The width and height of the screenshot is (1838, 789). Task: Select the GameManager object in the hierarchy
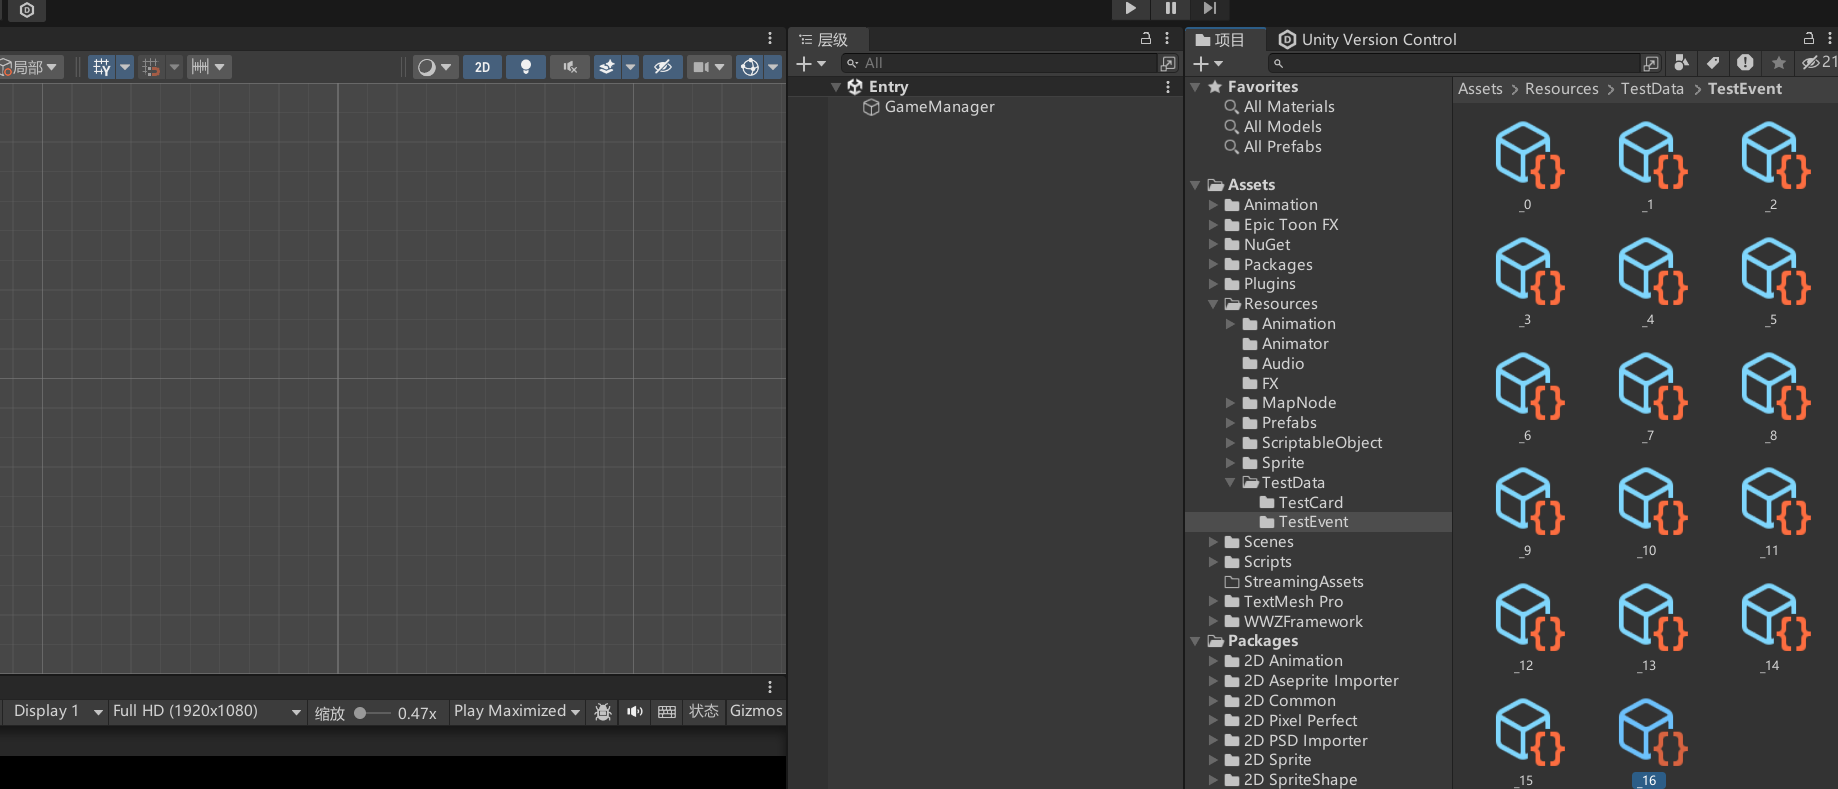click(939, 107)
